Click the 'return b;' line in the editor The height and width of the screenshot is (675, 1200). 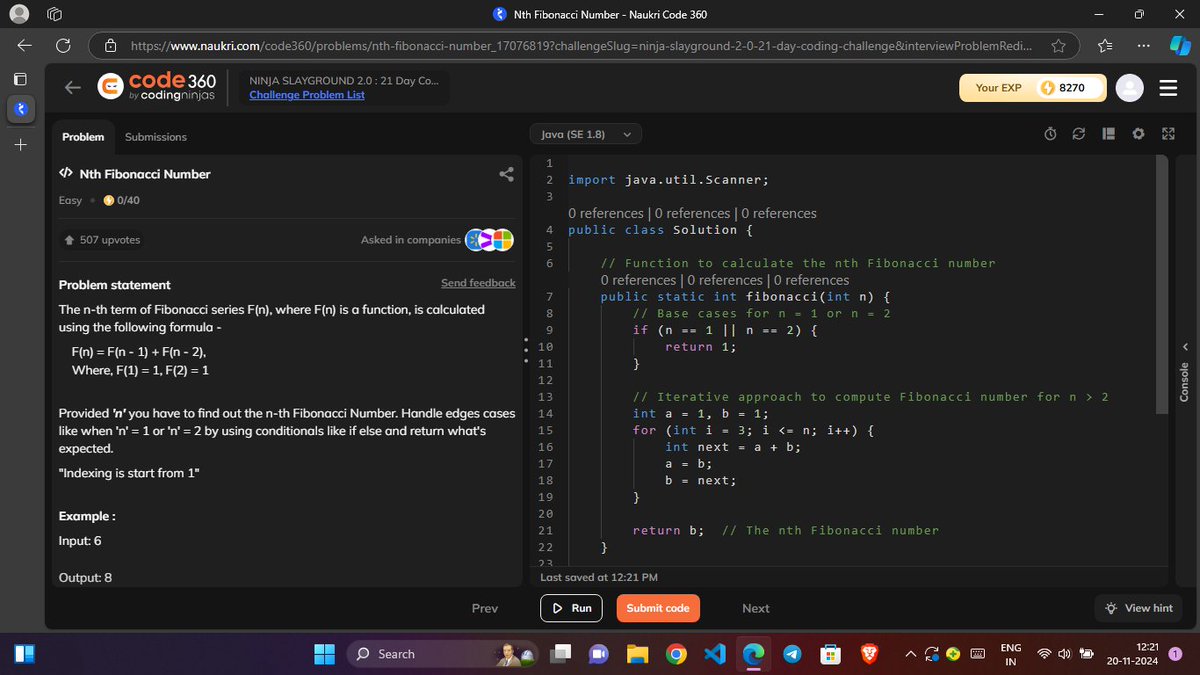tap(669, 531)
